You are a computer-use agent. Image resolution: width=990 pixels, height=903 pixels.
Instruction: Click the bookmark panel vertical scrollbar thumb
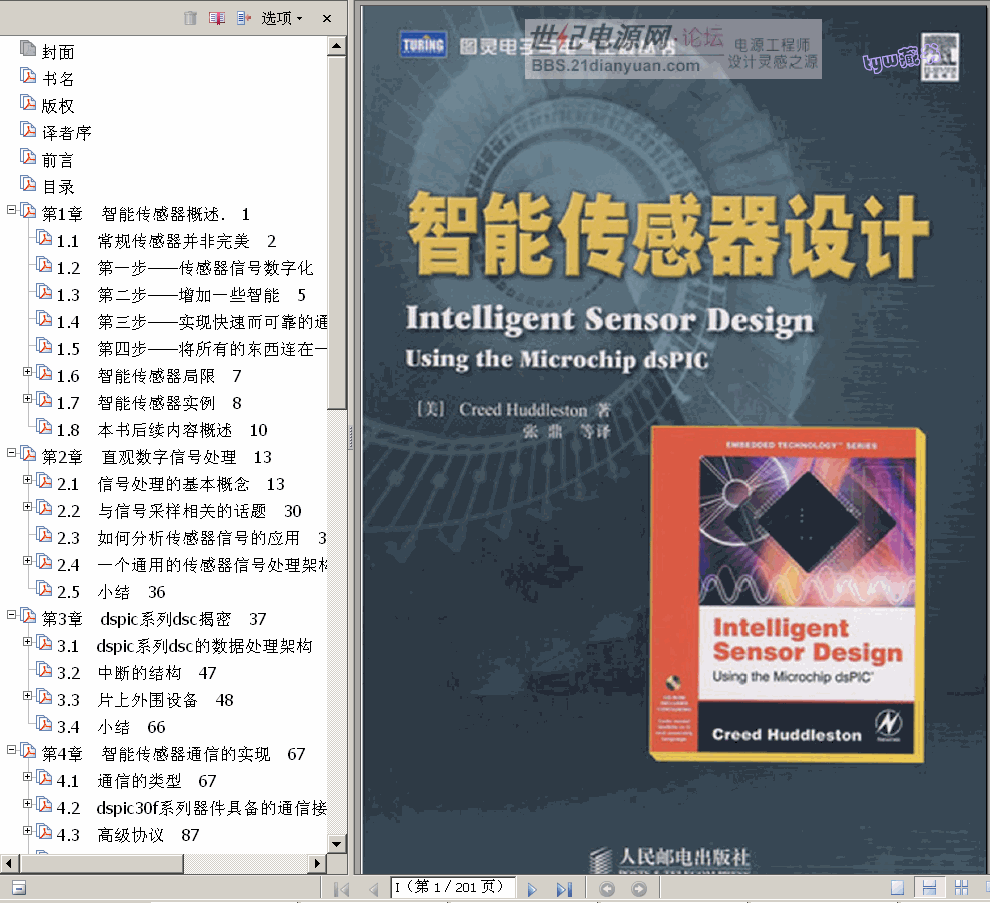tap(337, 233)
